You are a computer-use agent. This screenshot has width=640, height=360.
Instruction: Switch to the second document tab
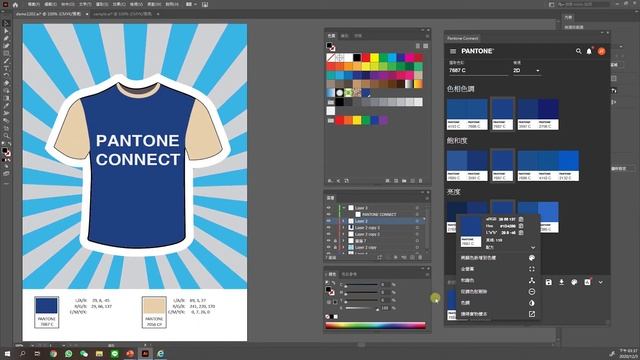pyautogui.click(x=122, y=14)
